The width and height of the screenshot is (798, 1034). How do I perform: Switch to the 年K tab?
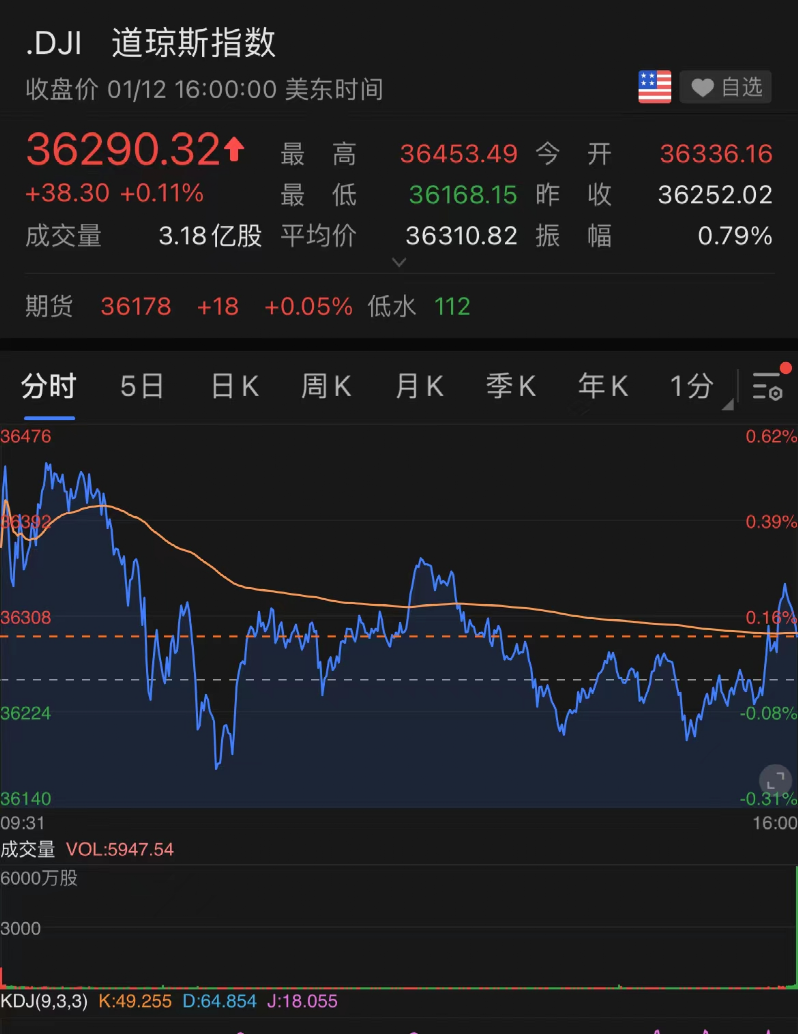coord(603,386)
